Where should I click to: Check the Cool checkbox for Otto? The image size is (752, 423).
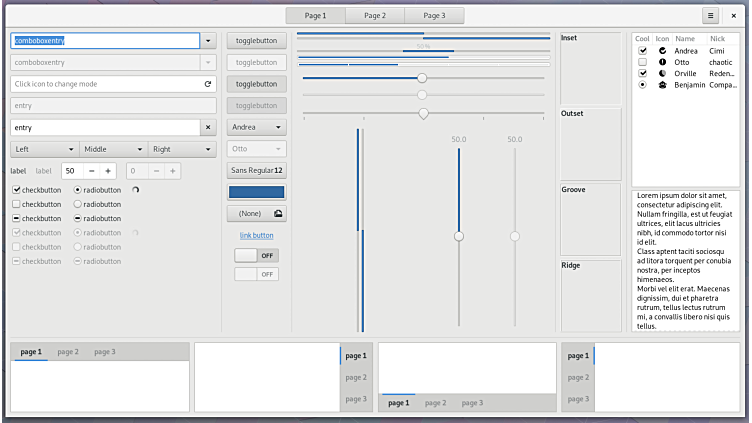pyautogui.click(x=642, y=62)
